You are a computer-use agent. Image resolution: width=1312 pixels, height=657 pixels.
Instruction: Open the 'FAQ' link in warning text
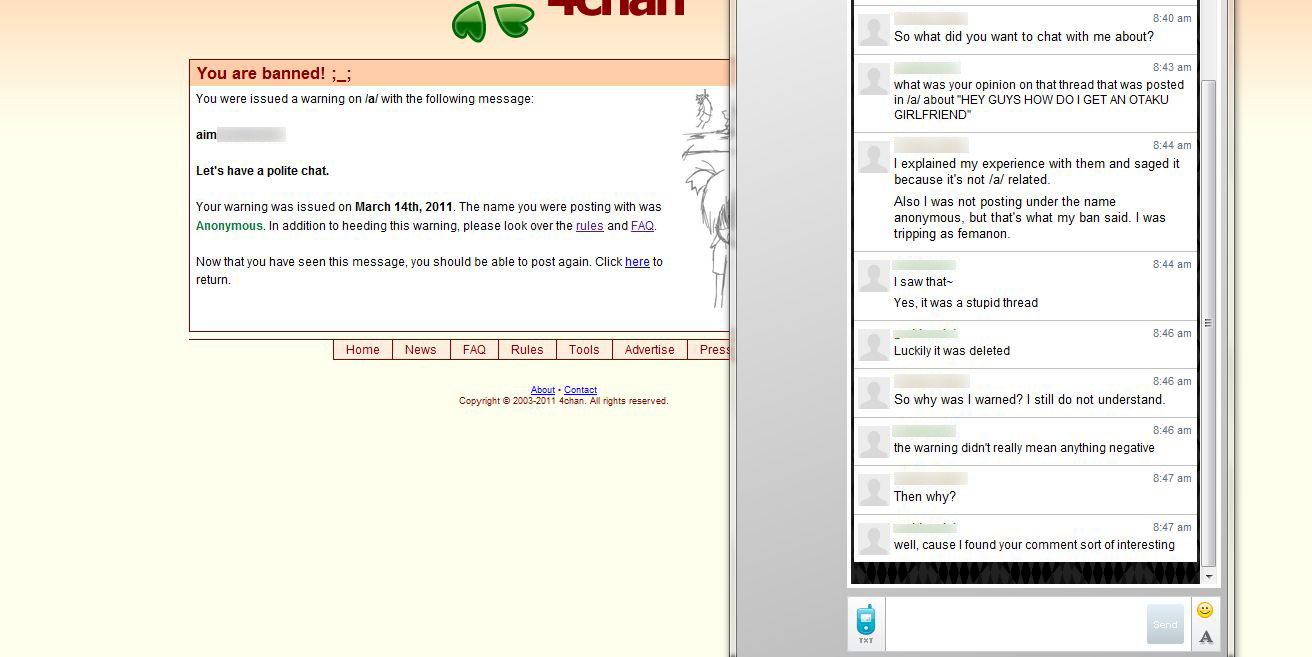pos(642,226)
